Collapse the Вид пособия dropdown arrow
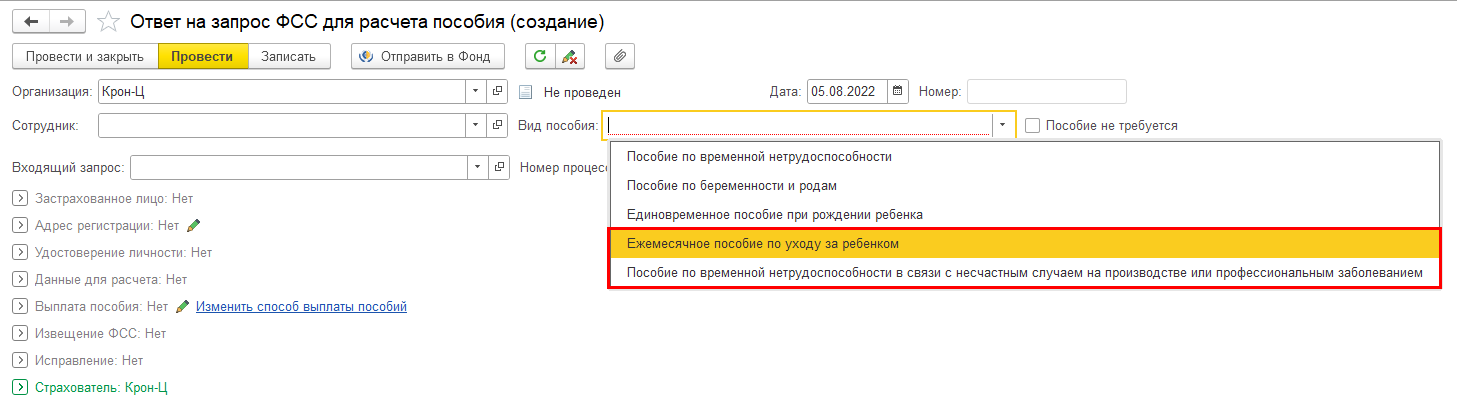The height and width of the screenshot is (404, 1457). point(1003,125)
